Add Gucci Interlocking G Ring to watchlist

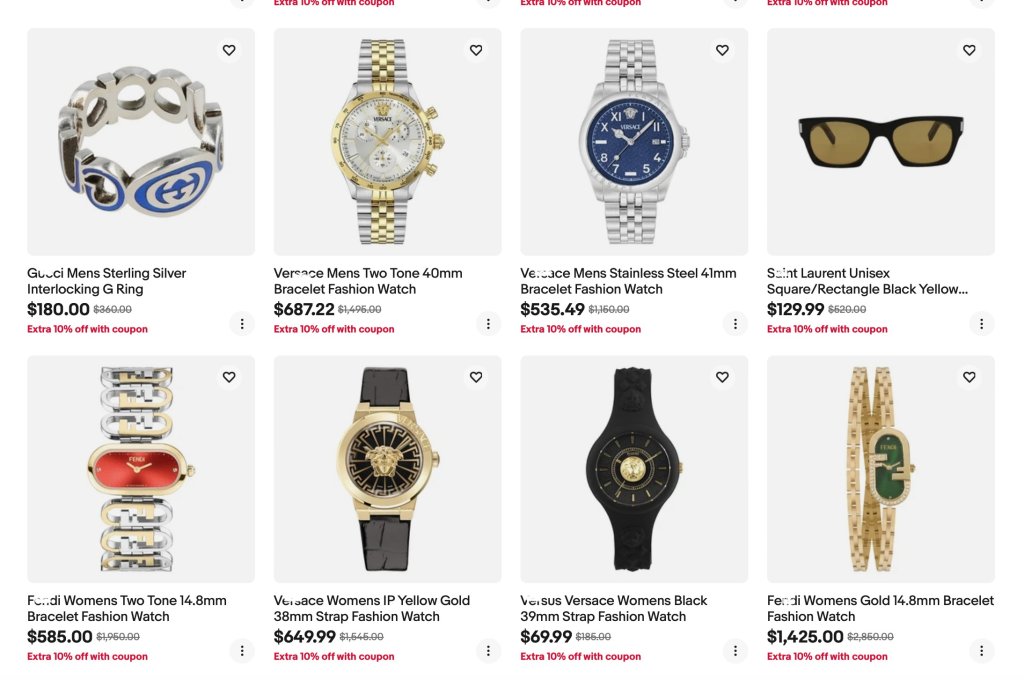point(229,50)
